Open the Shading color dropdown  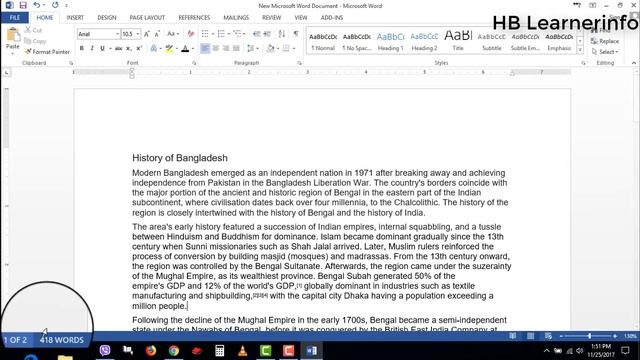(x=278, y=49)
